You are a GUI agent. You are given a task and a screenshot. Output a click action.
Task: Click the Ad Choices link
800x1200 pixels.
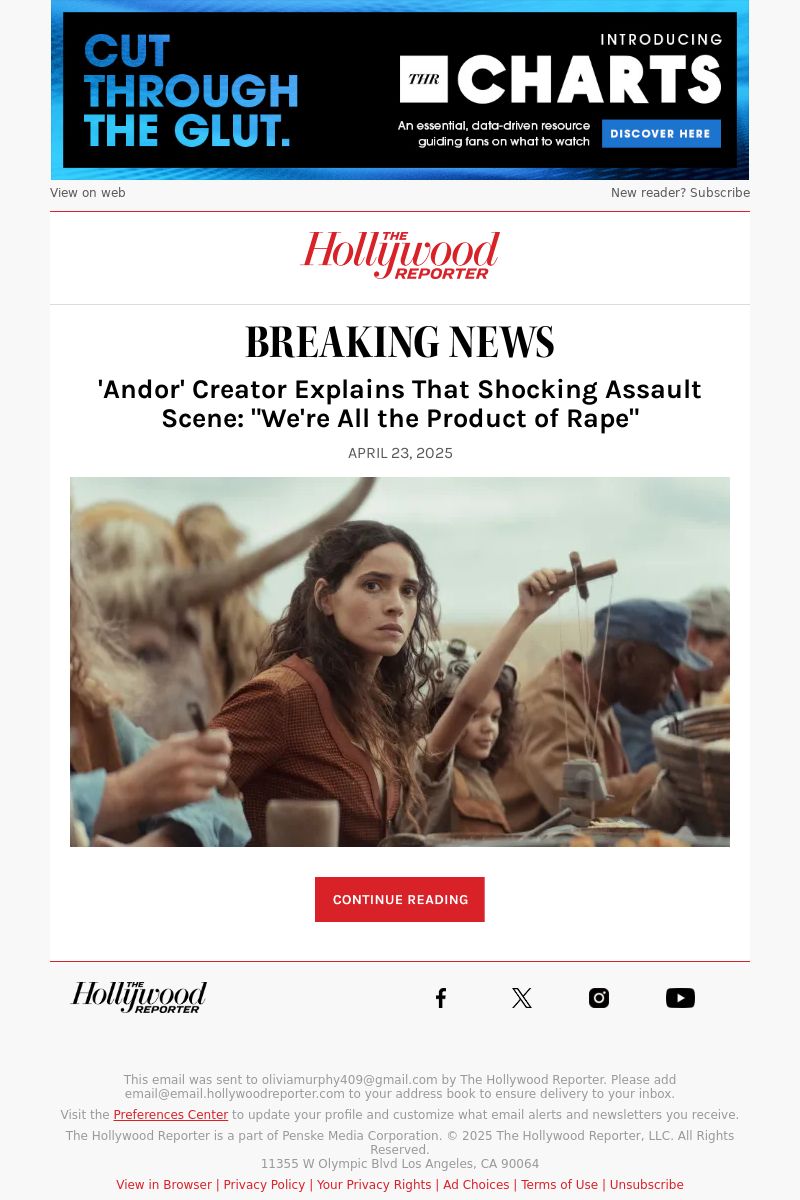(x=476, y=1185)
